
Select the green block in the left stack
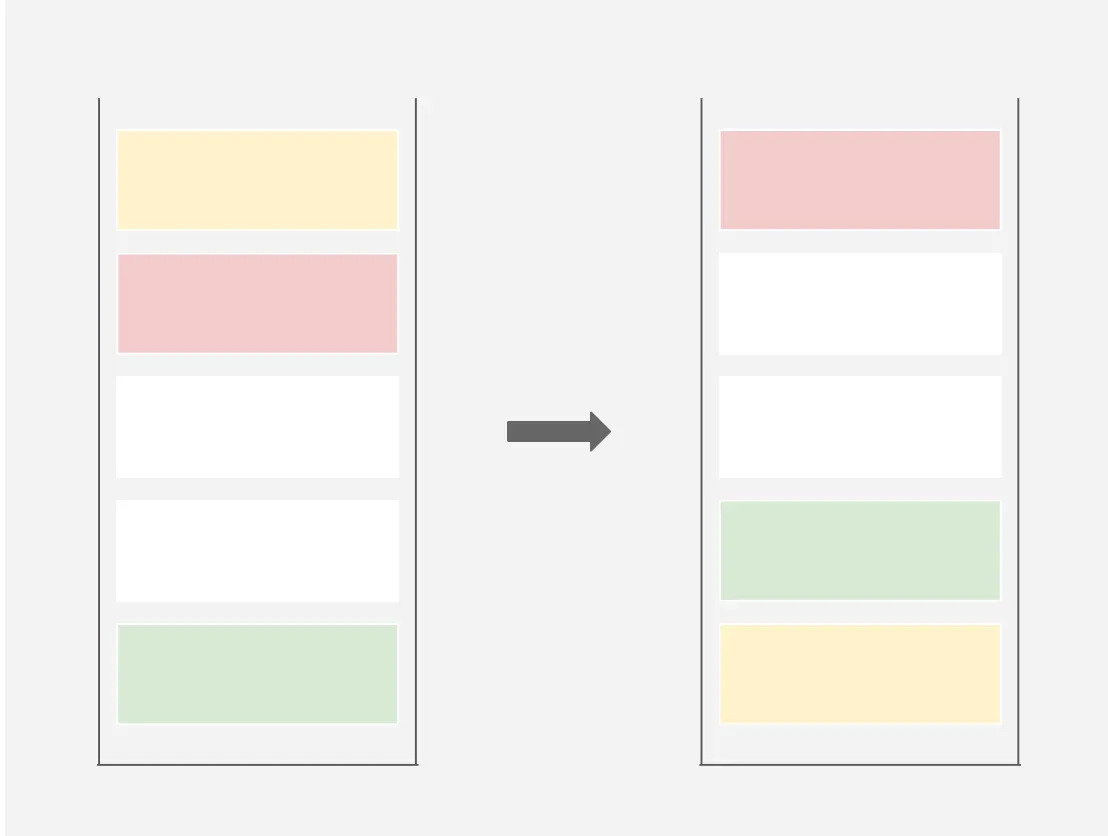(257, 673)
